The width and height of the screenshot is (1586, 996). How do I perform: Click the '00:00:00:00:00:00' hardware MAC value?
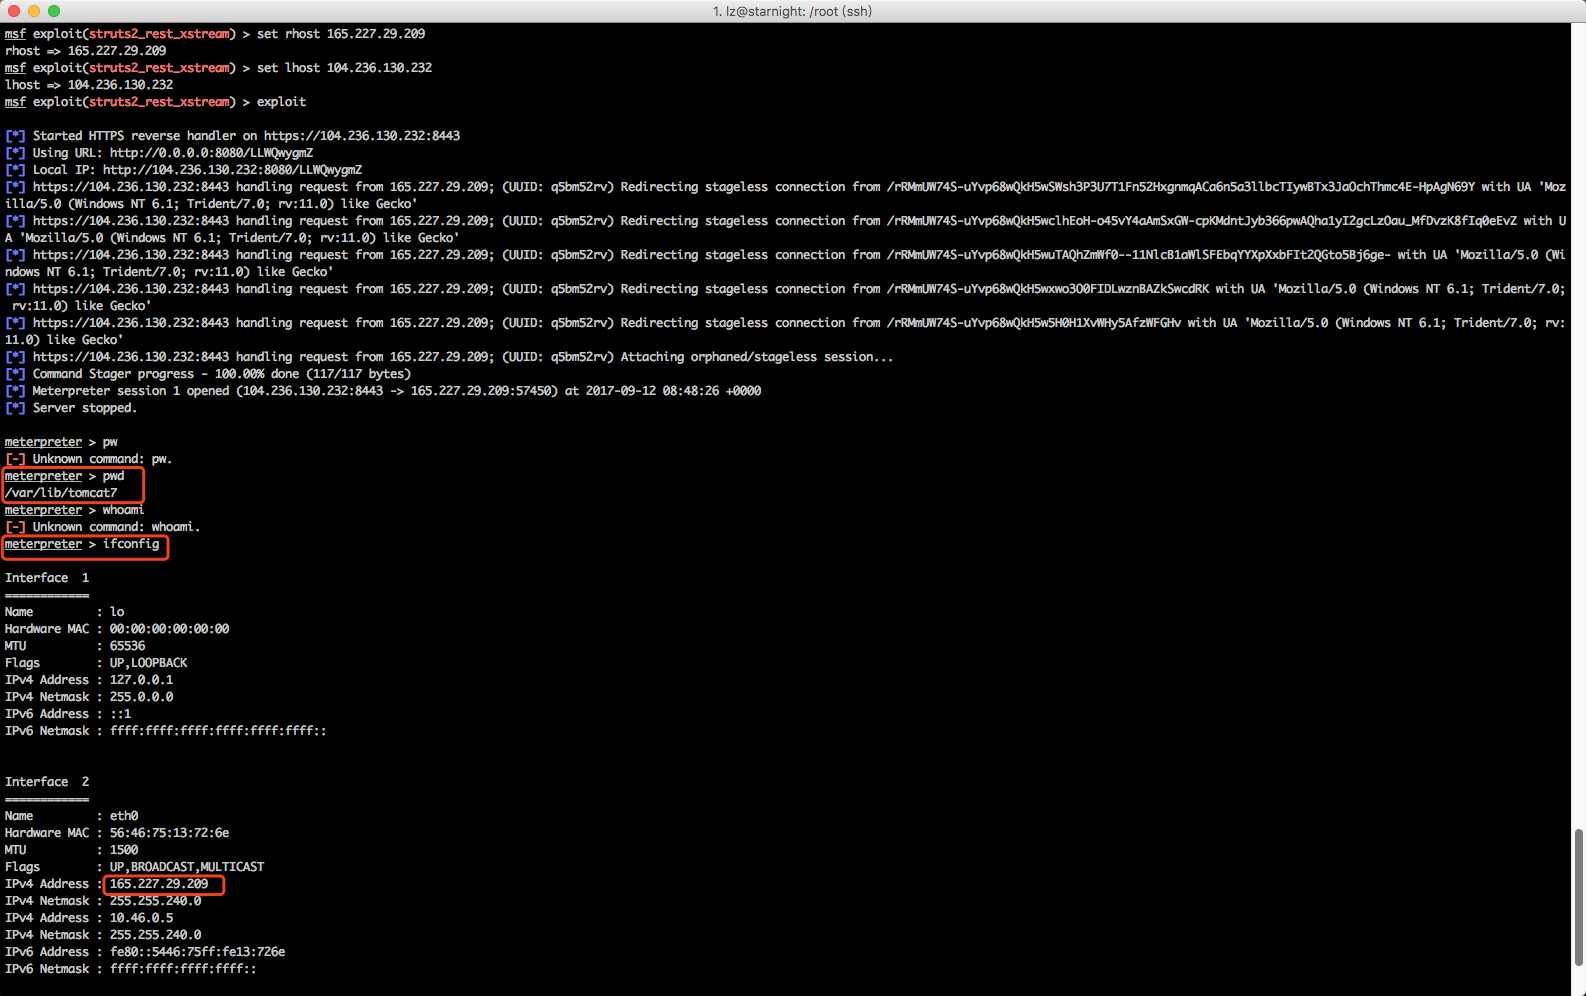pos(170,629)
